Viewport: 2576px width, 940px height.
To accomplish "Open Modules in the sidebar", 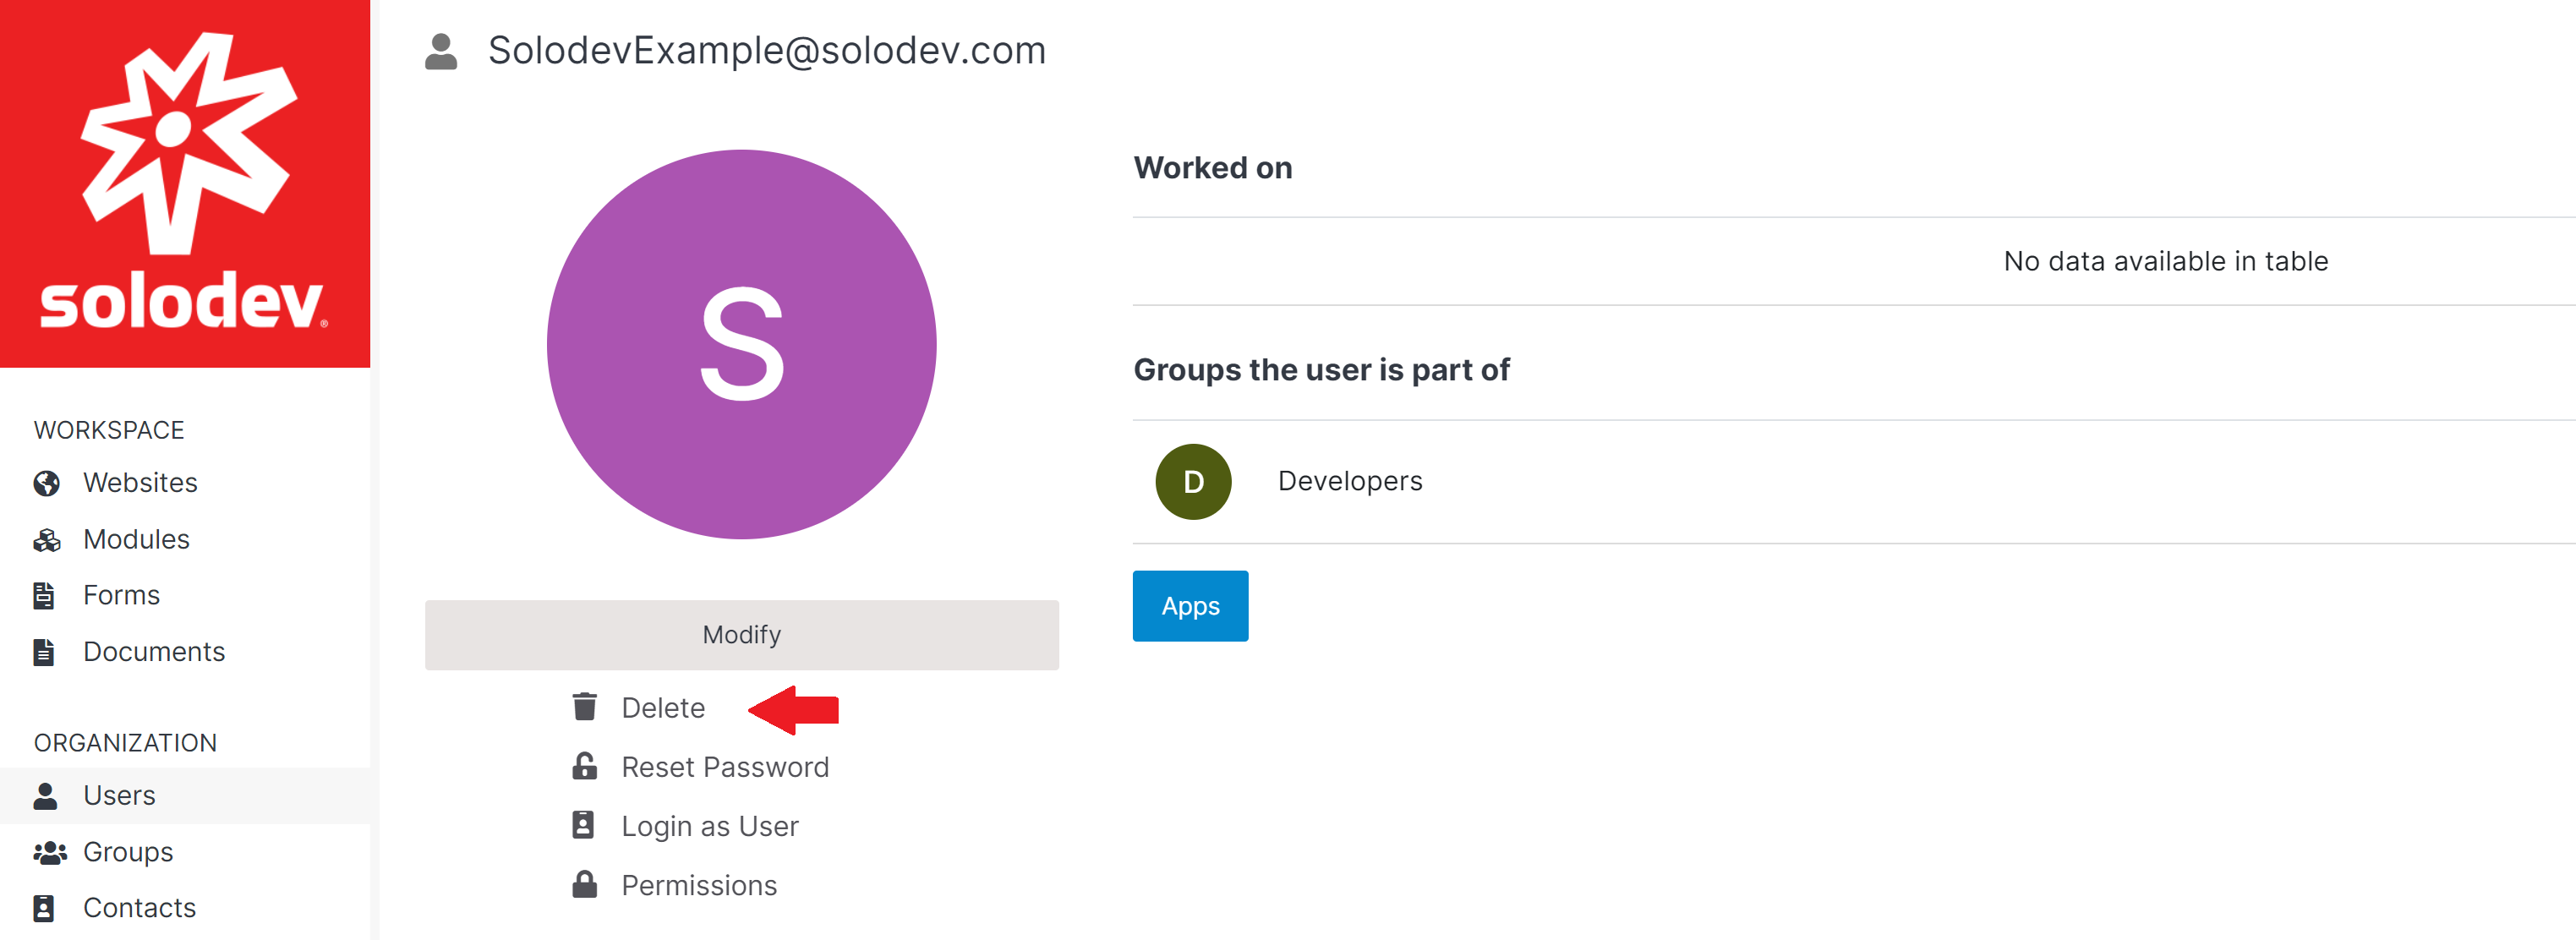I will (x=136, y=540).
